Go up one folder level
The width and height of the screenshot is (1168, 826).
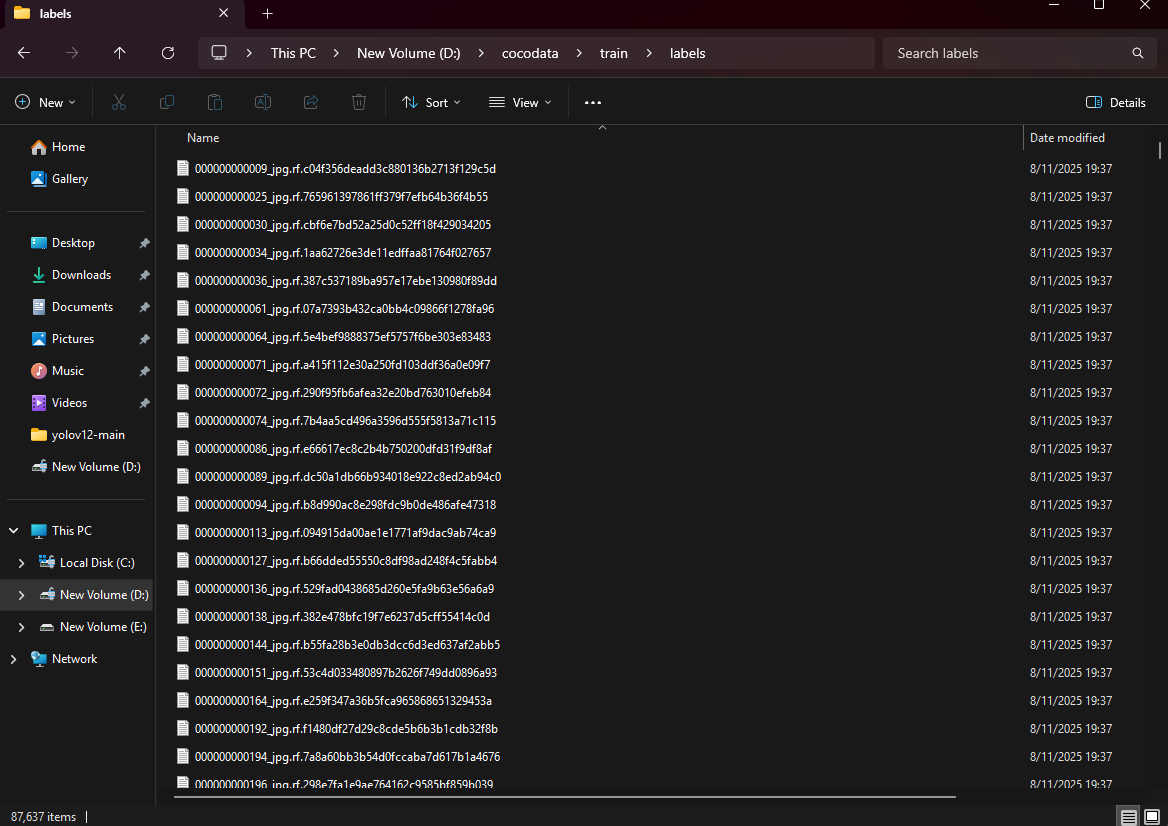pyautogui.click(x=119, y=53)
